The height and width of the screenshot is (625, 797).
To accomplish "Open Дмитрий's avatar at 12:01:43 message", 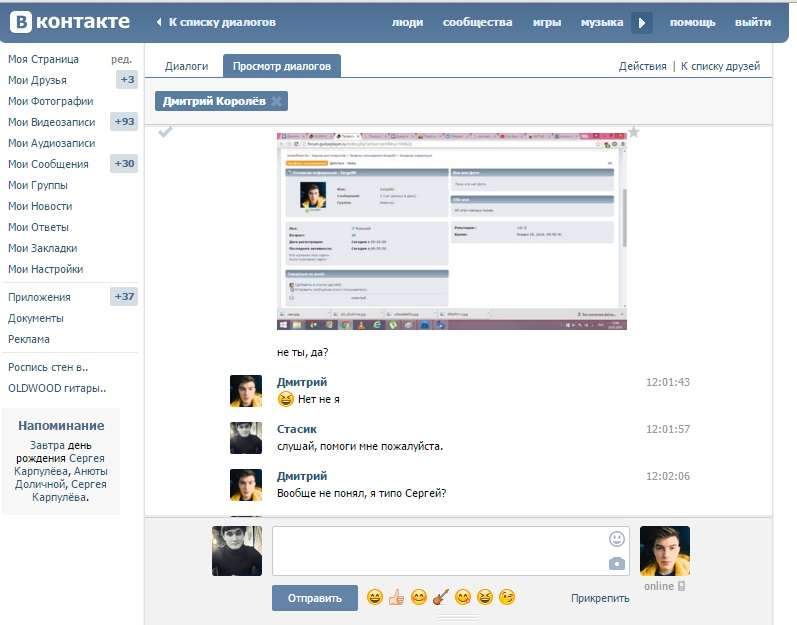I will click(x=246, y=391).
